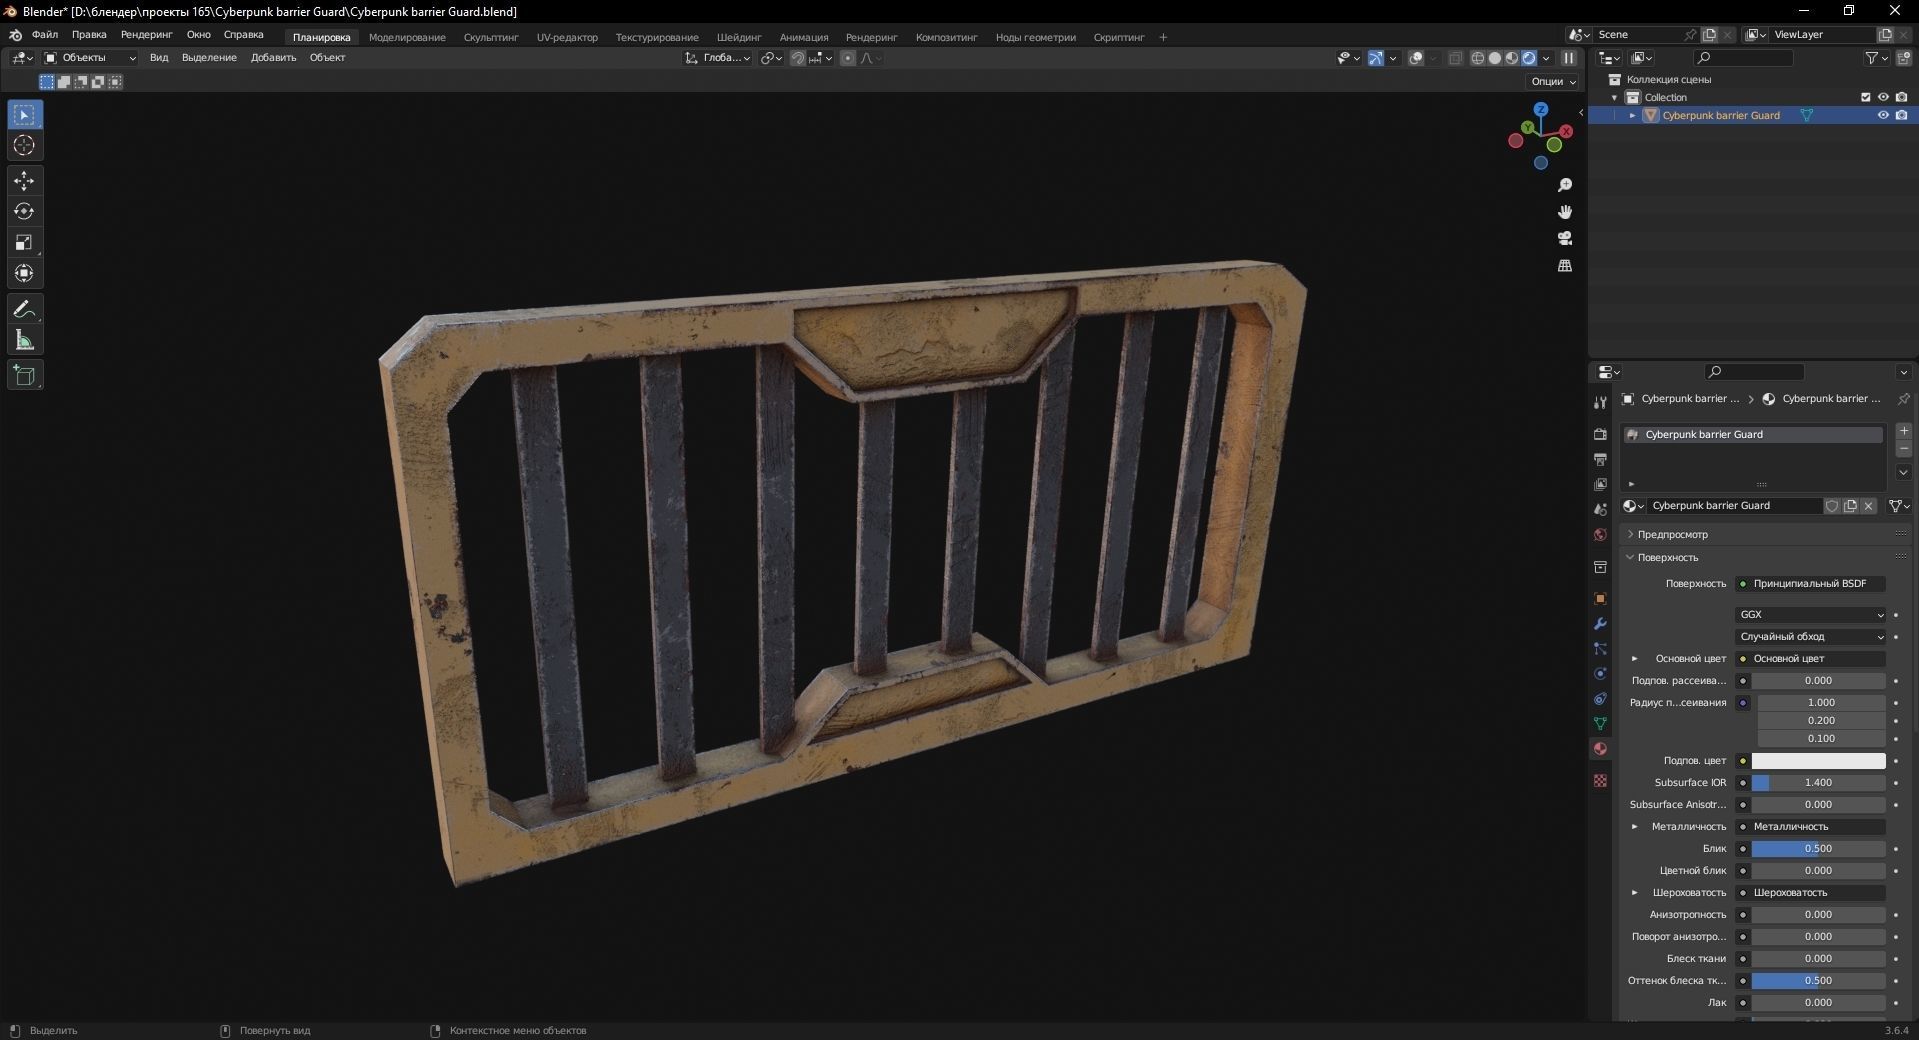Switch to the Shading workspace tab
The height and width of the screenshot is (1040, 1919).
pos(739,38)
